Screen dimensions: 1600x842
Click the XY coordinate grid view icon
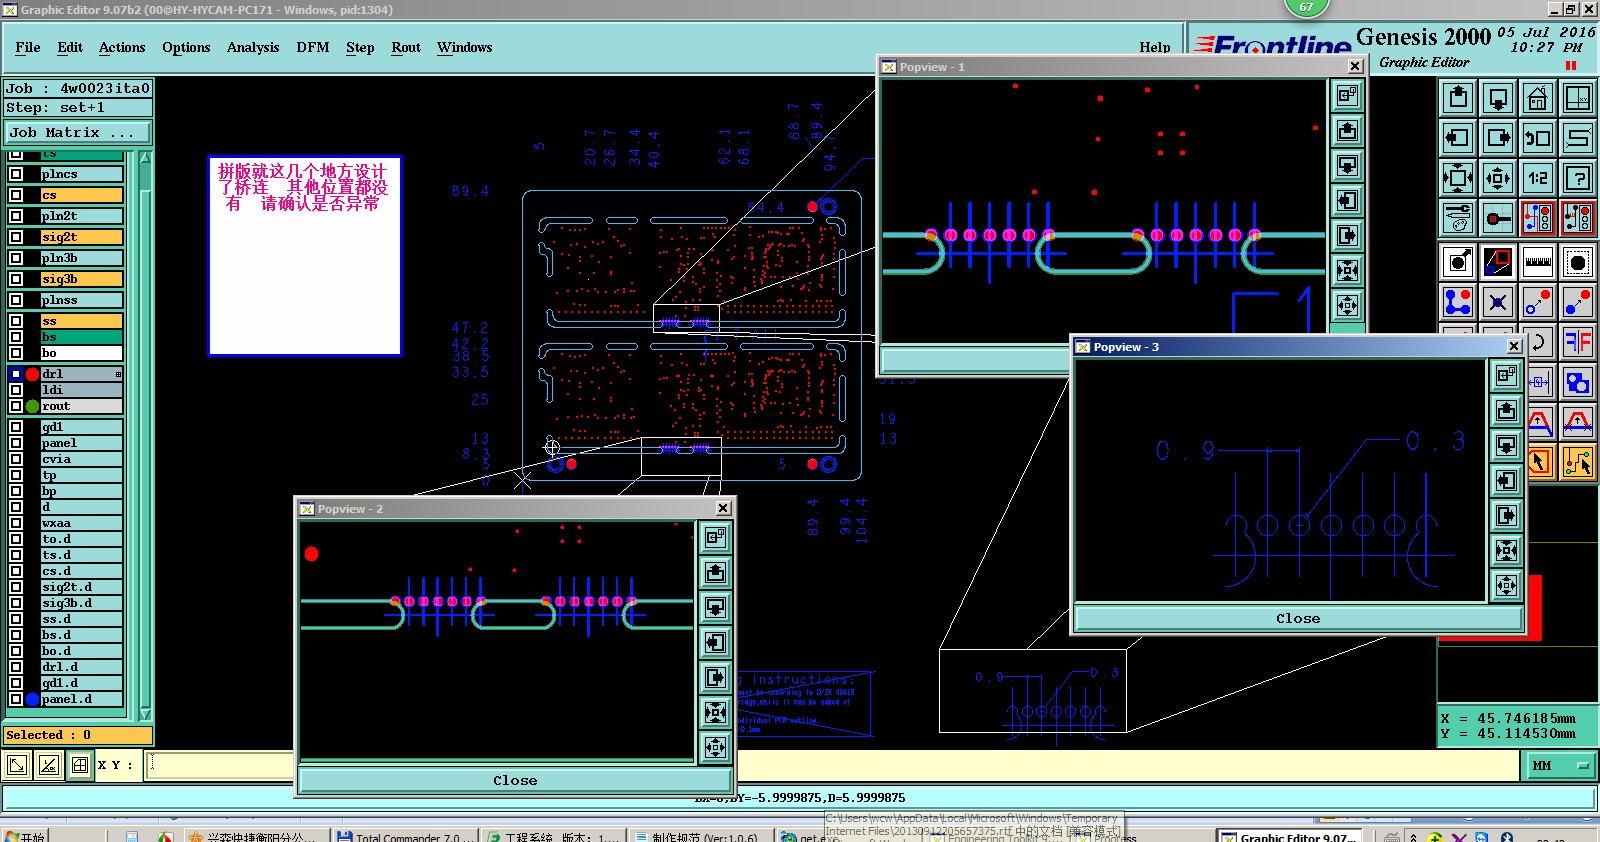[x=1578, y=98]
